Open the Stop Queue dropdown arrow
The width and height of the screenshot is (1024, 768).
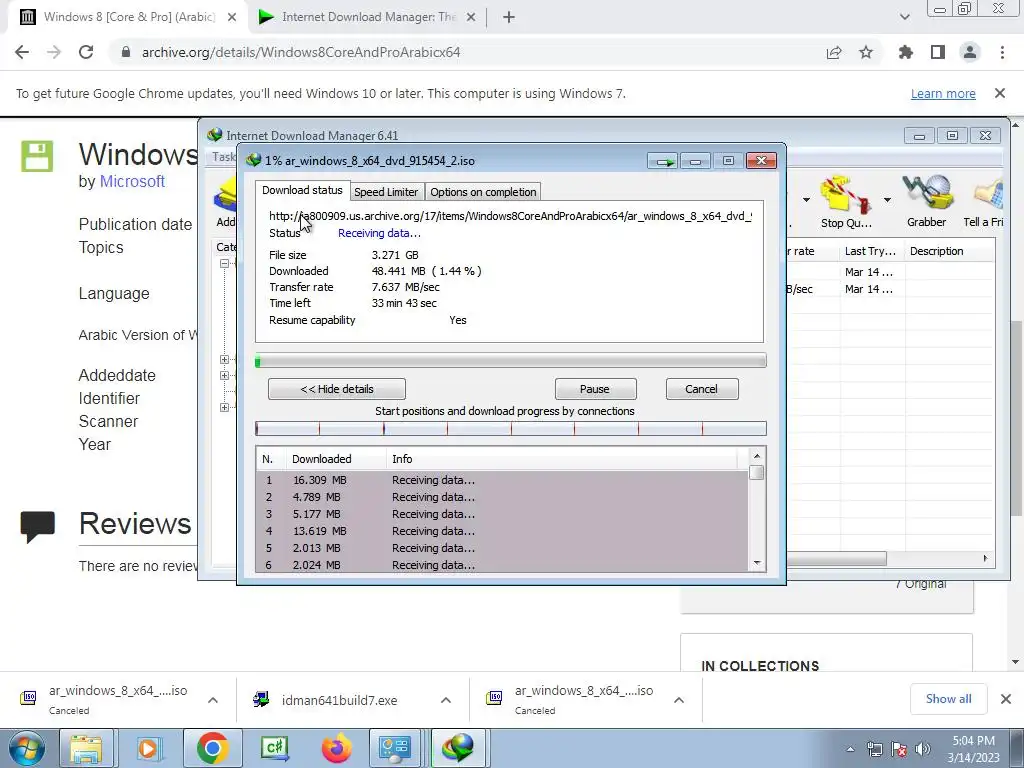888,200
